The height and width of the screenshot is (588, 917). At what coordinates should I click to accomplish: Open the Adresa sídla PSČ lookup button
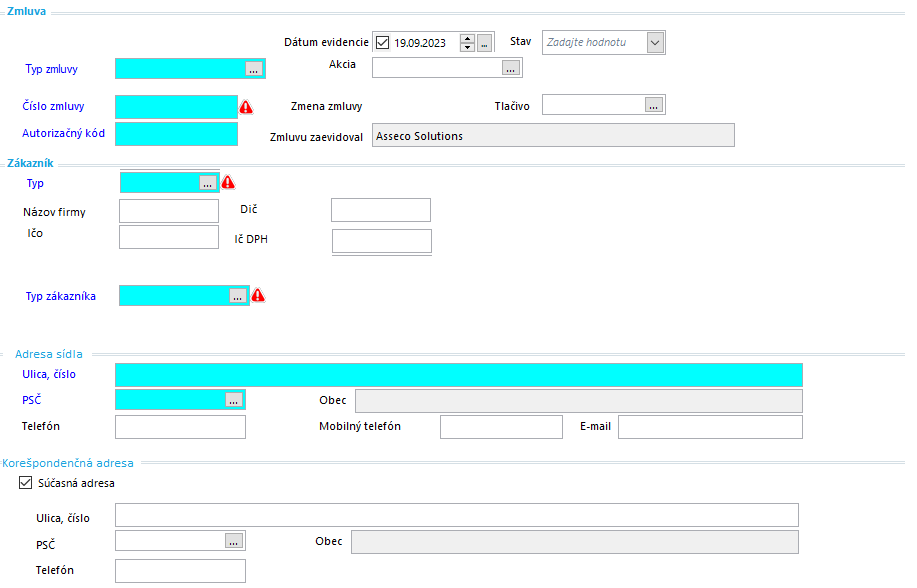pyautogui.click(x=233, y=400)
